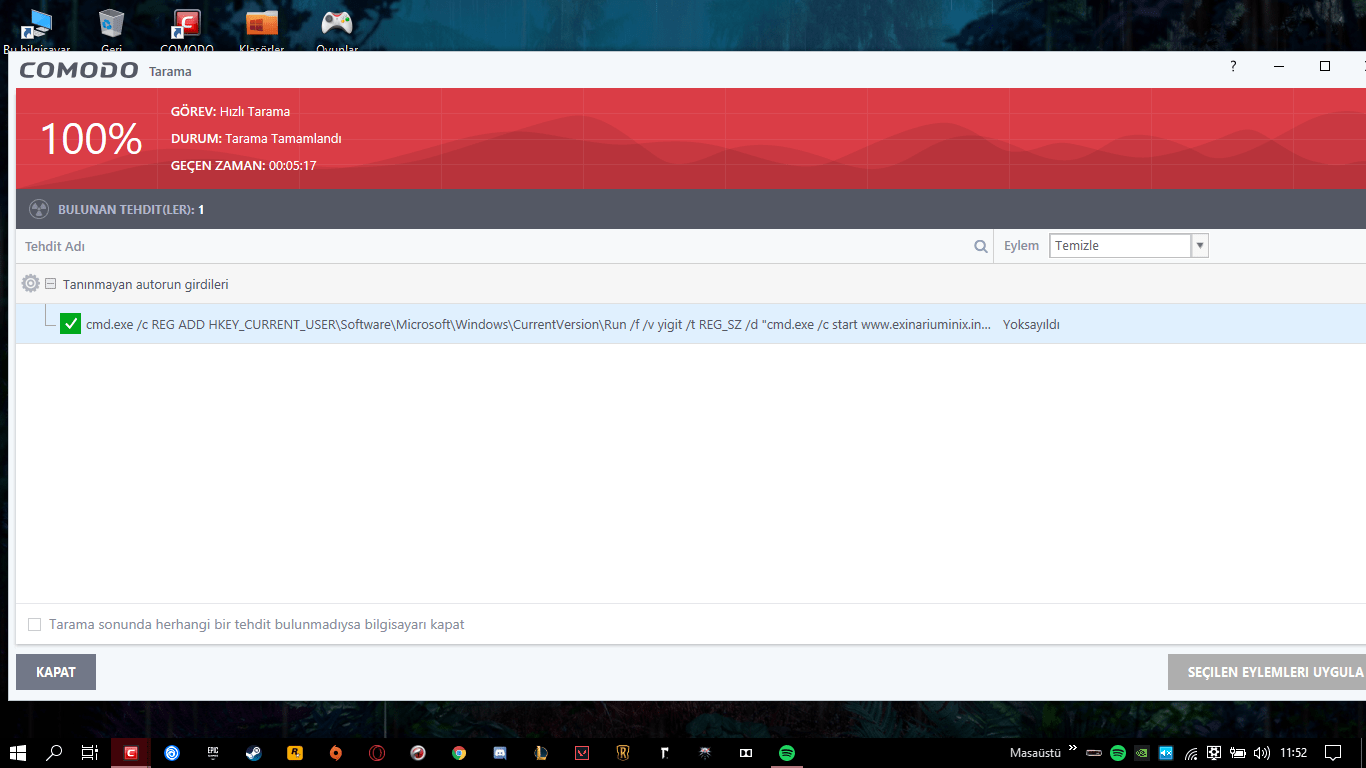
Task: Click the BULUNAN TEHDİT(LER): 1 label
Action: click(x=131, y=209)
